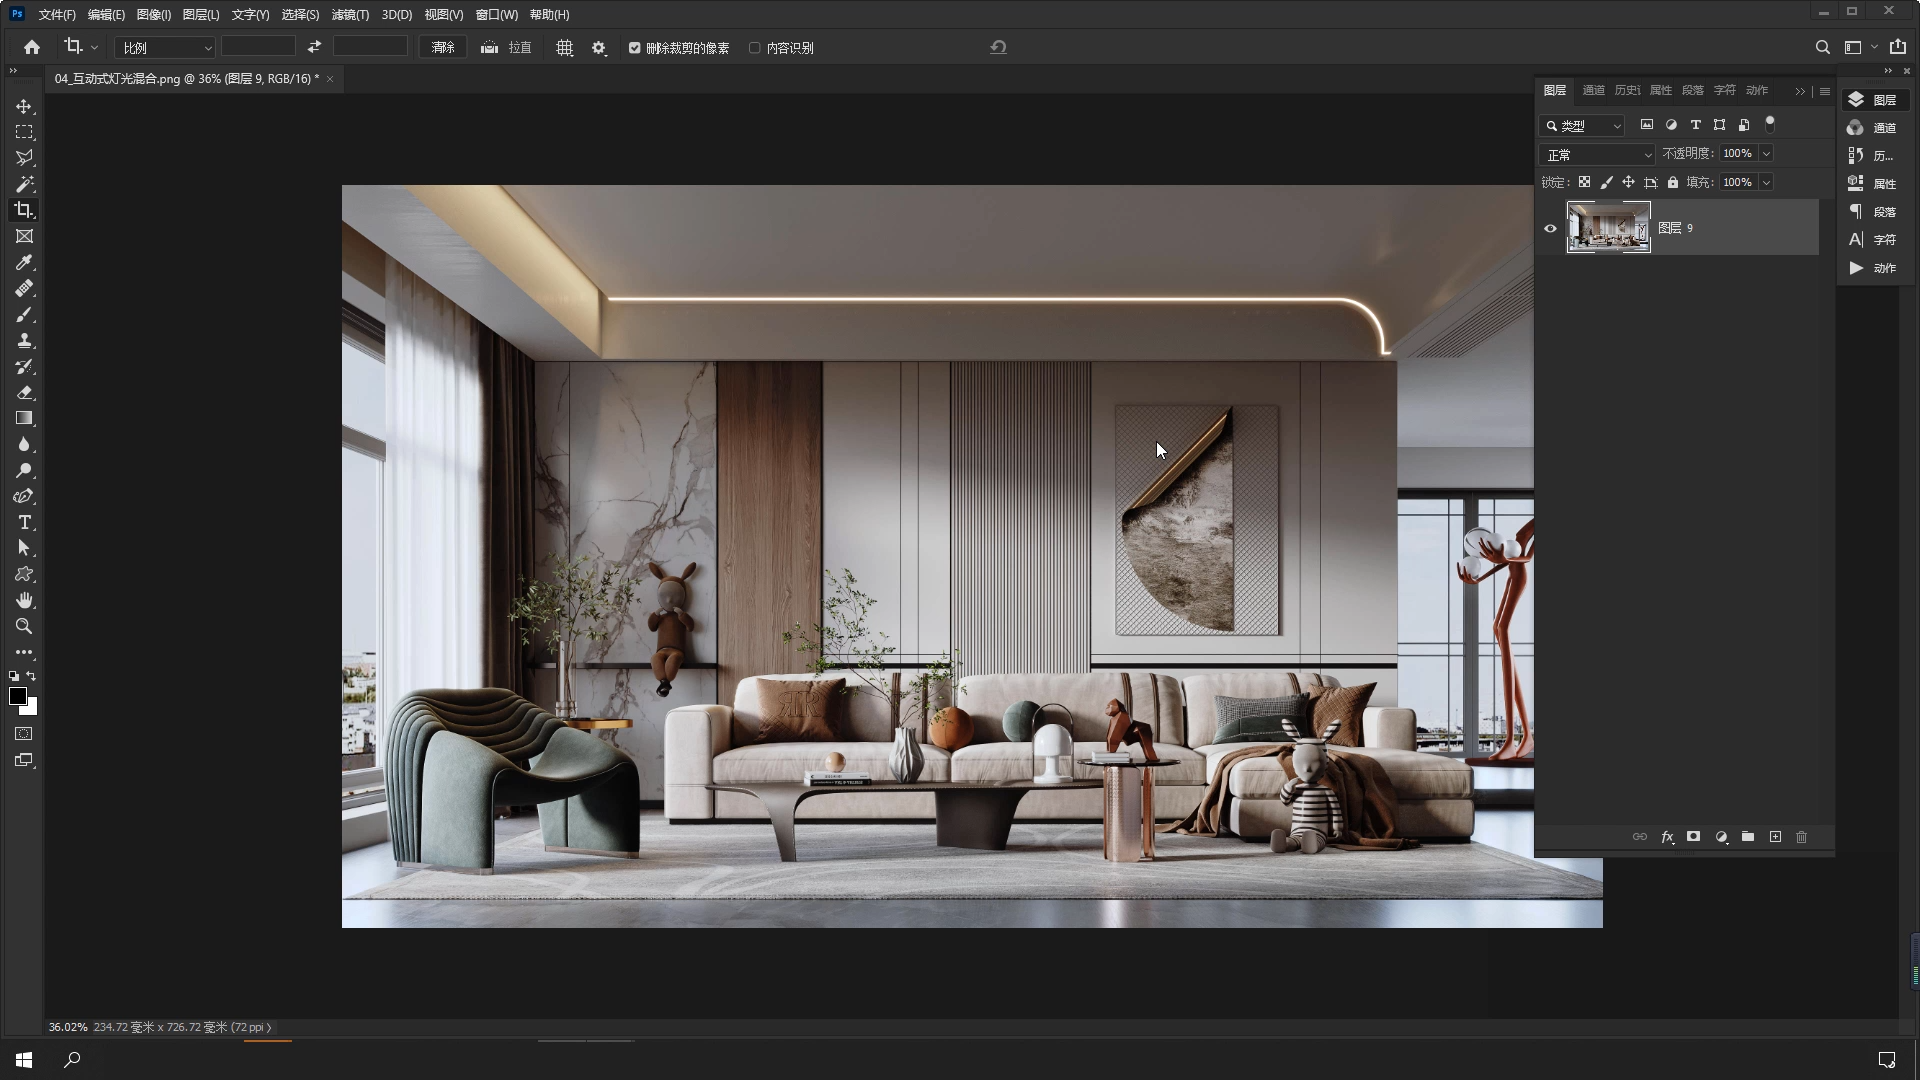The image size is (1920, 1080).
Task: Select the Zoom tool
Action: 24,627
